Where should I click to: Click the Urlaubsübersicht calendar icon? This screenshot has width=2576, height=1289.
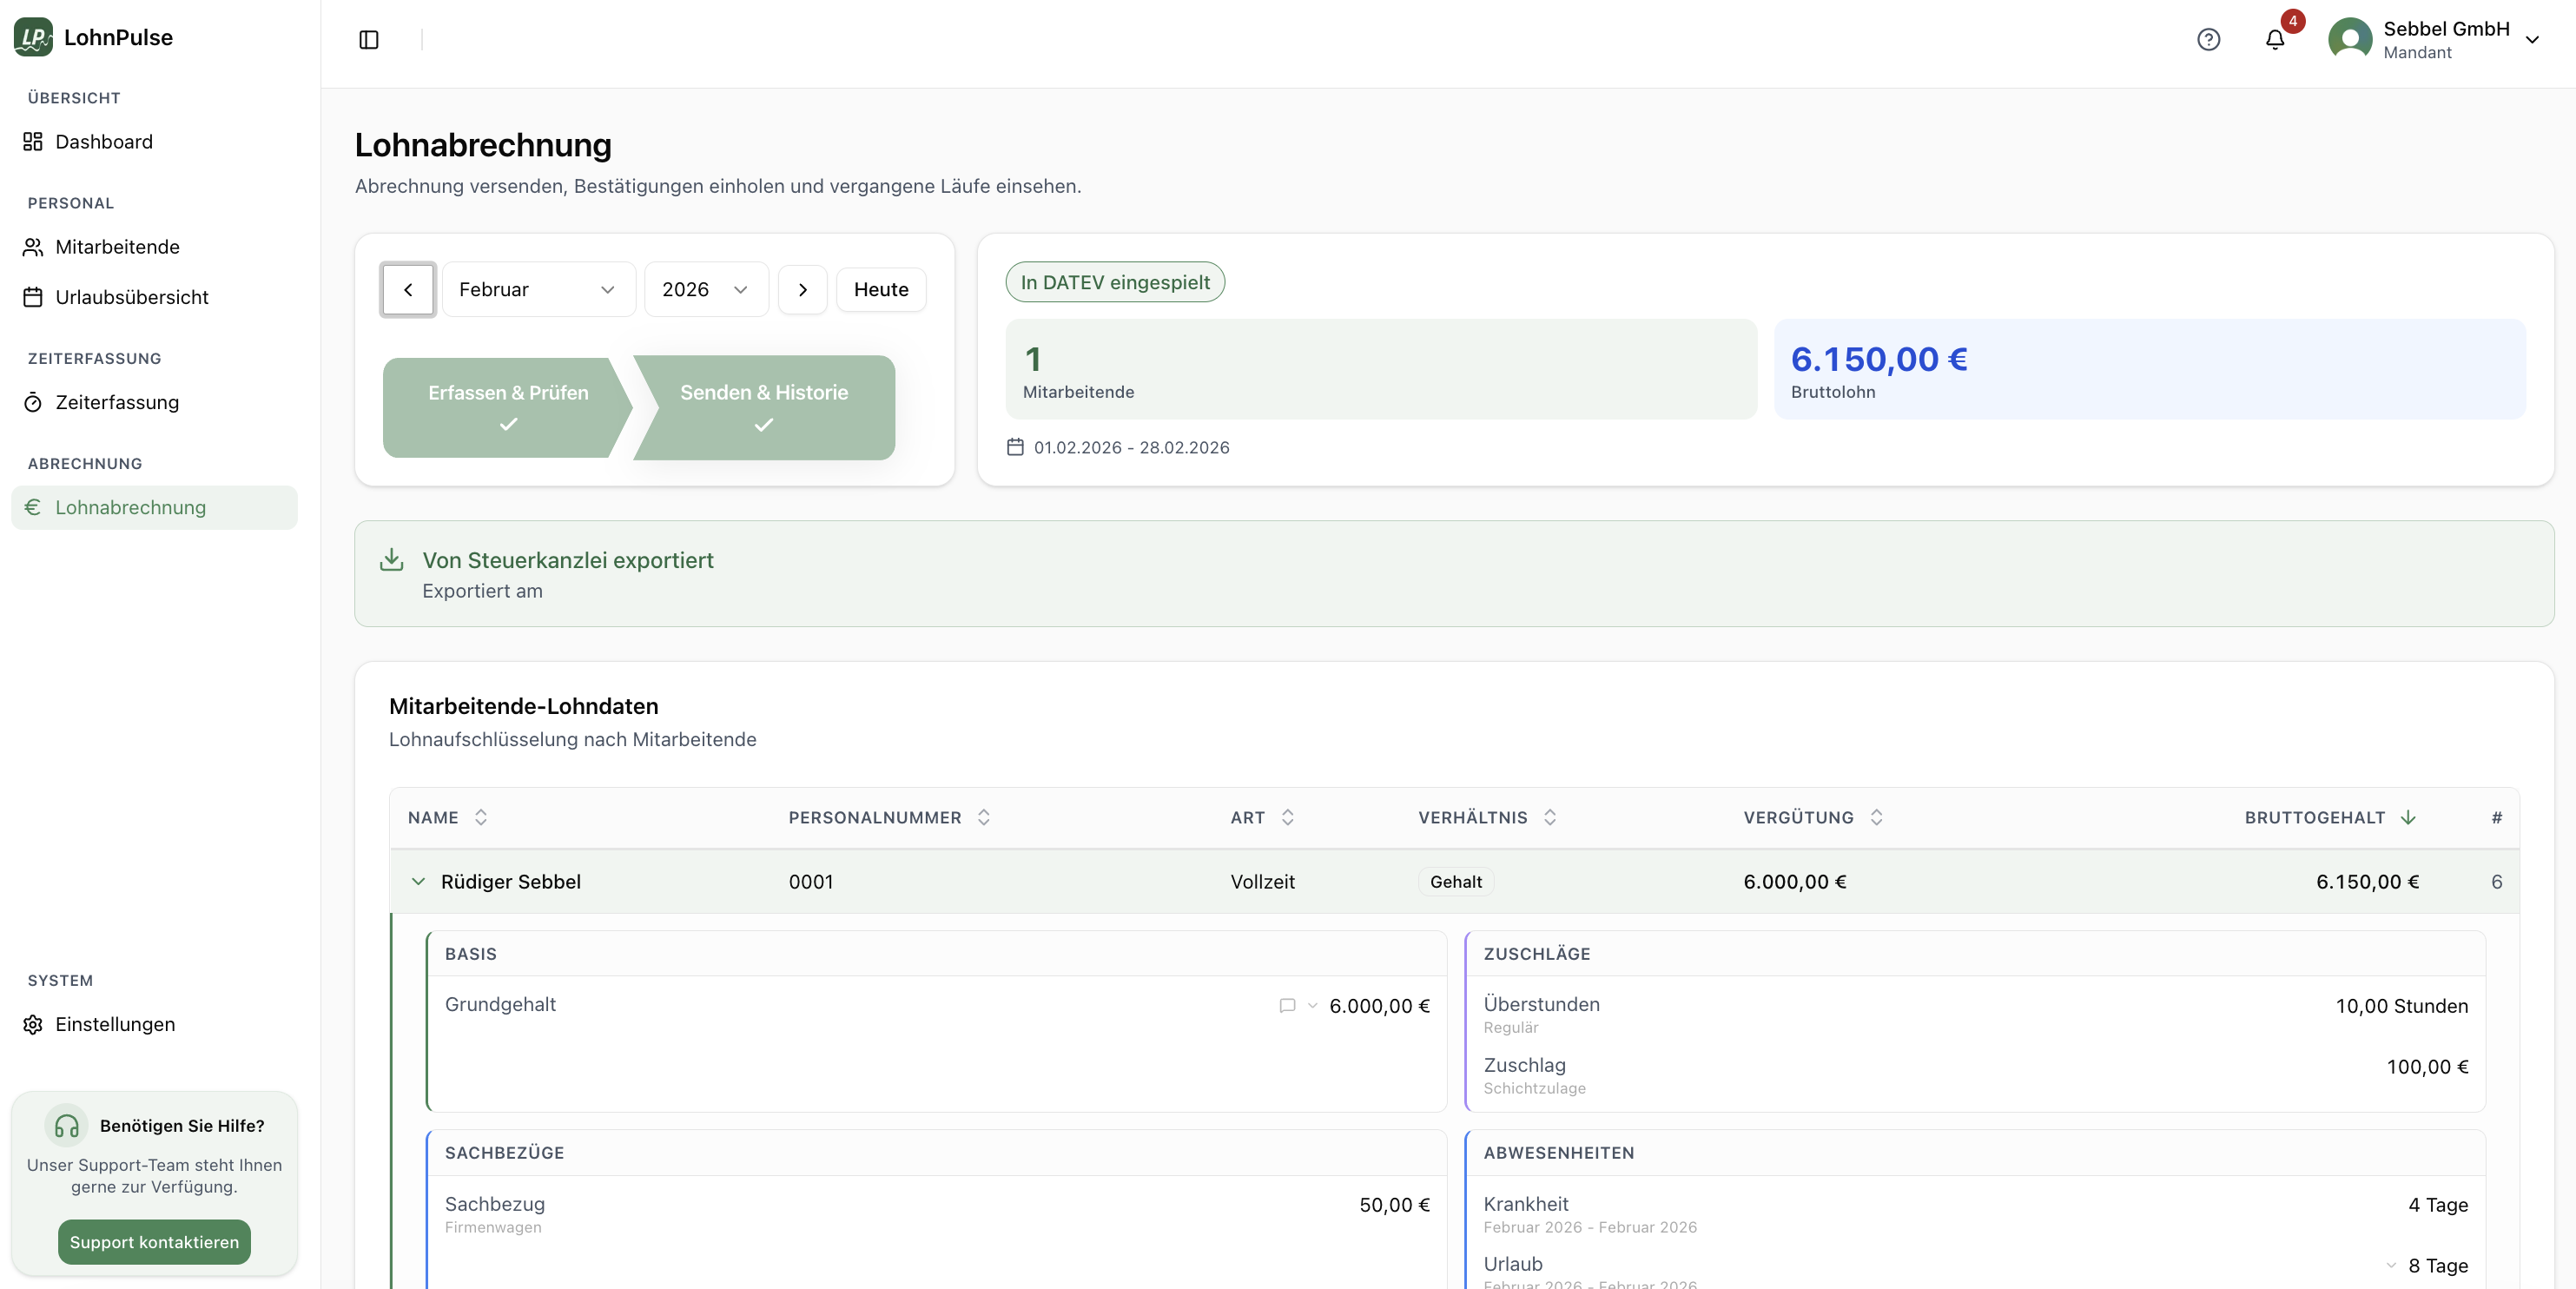[33, 297]
